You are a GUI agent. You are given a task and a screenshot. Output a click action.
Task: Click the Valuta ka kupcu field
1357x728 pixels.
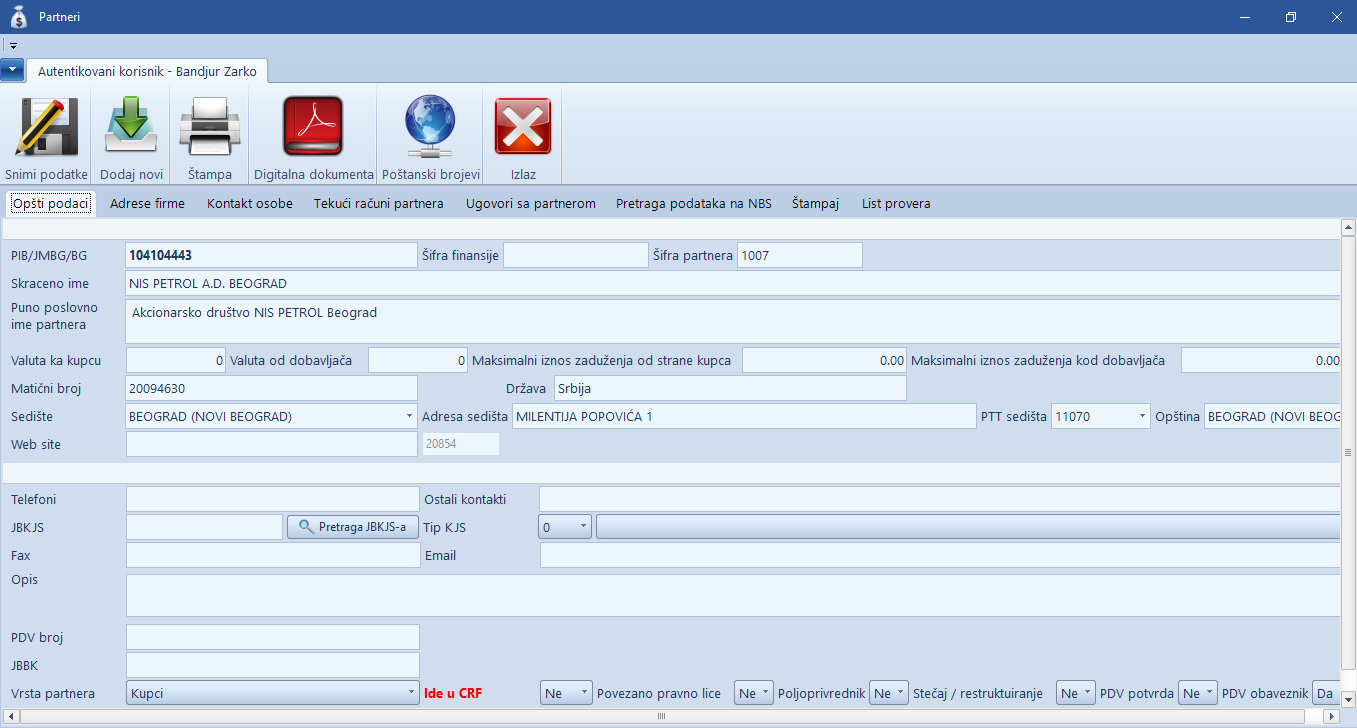click(176, 359)
